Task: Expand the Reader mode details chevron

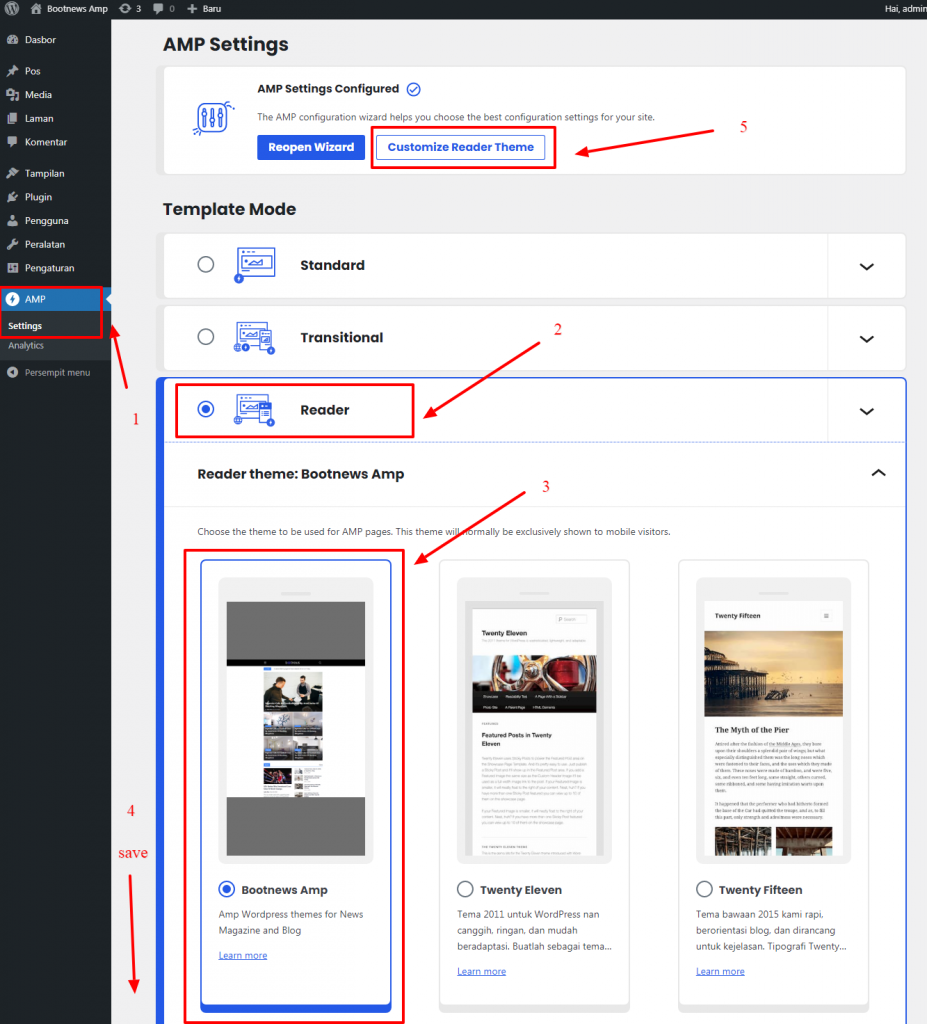Action: (x=866, y=411)
